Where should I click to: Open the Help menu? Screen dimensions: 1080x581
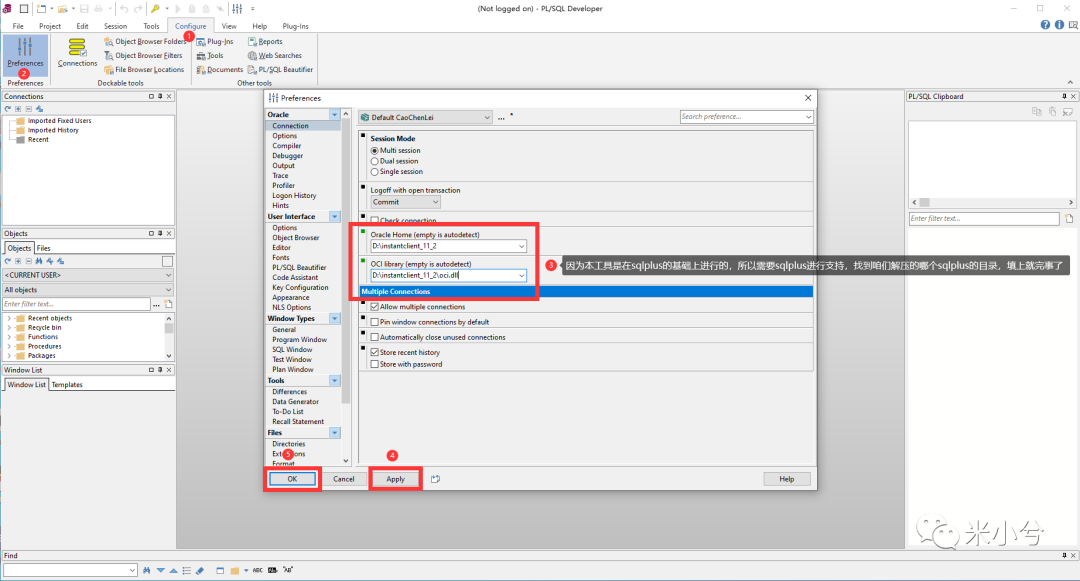260,26
